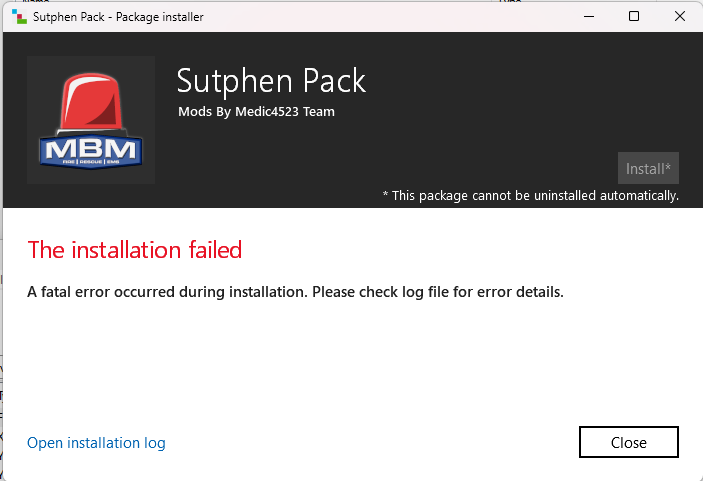Image resolution: width=703 pixels, height=481 pixels.
Task: Click the empty title bar area right of title
Action: (x=400, y=16)
